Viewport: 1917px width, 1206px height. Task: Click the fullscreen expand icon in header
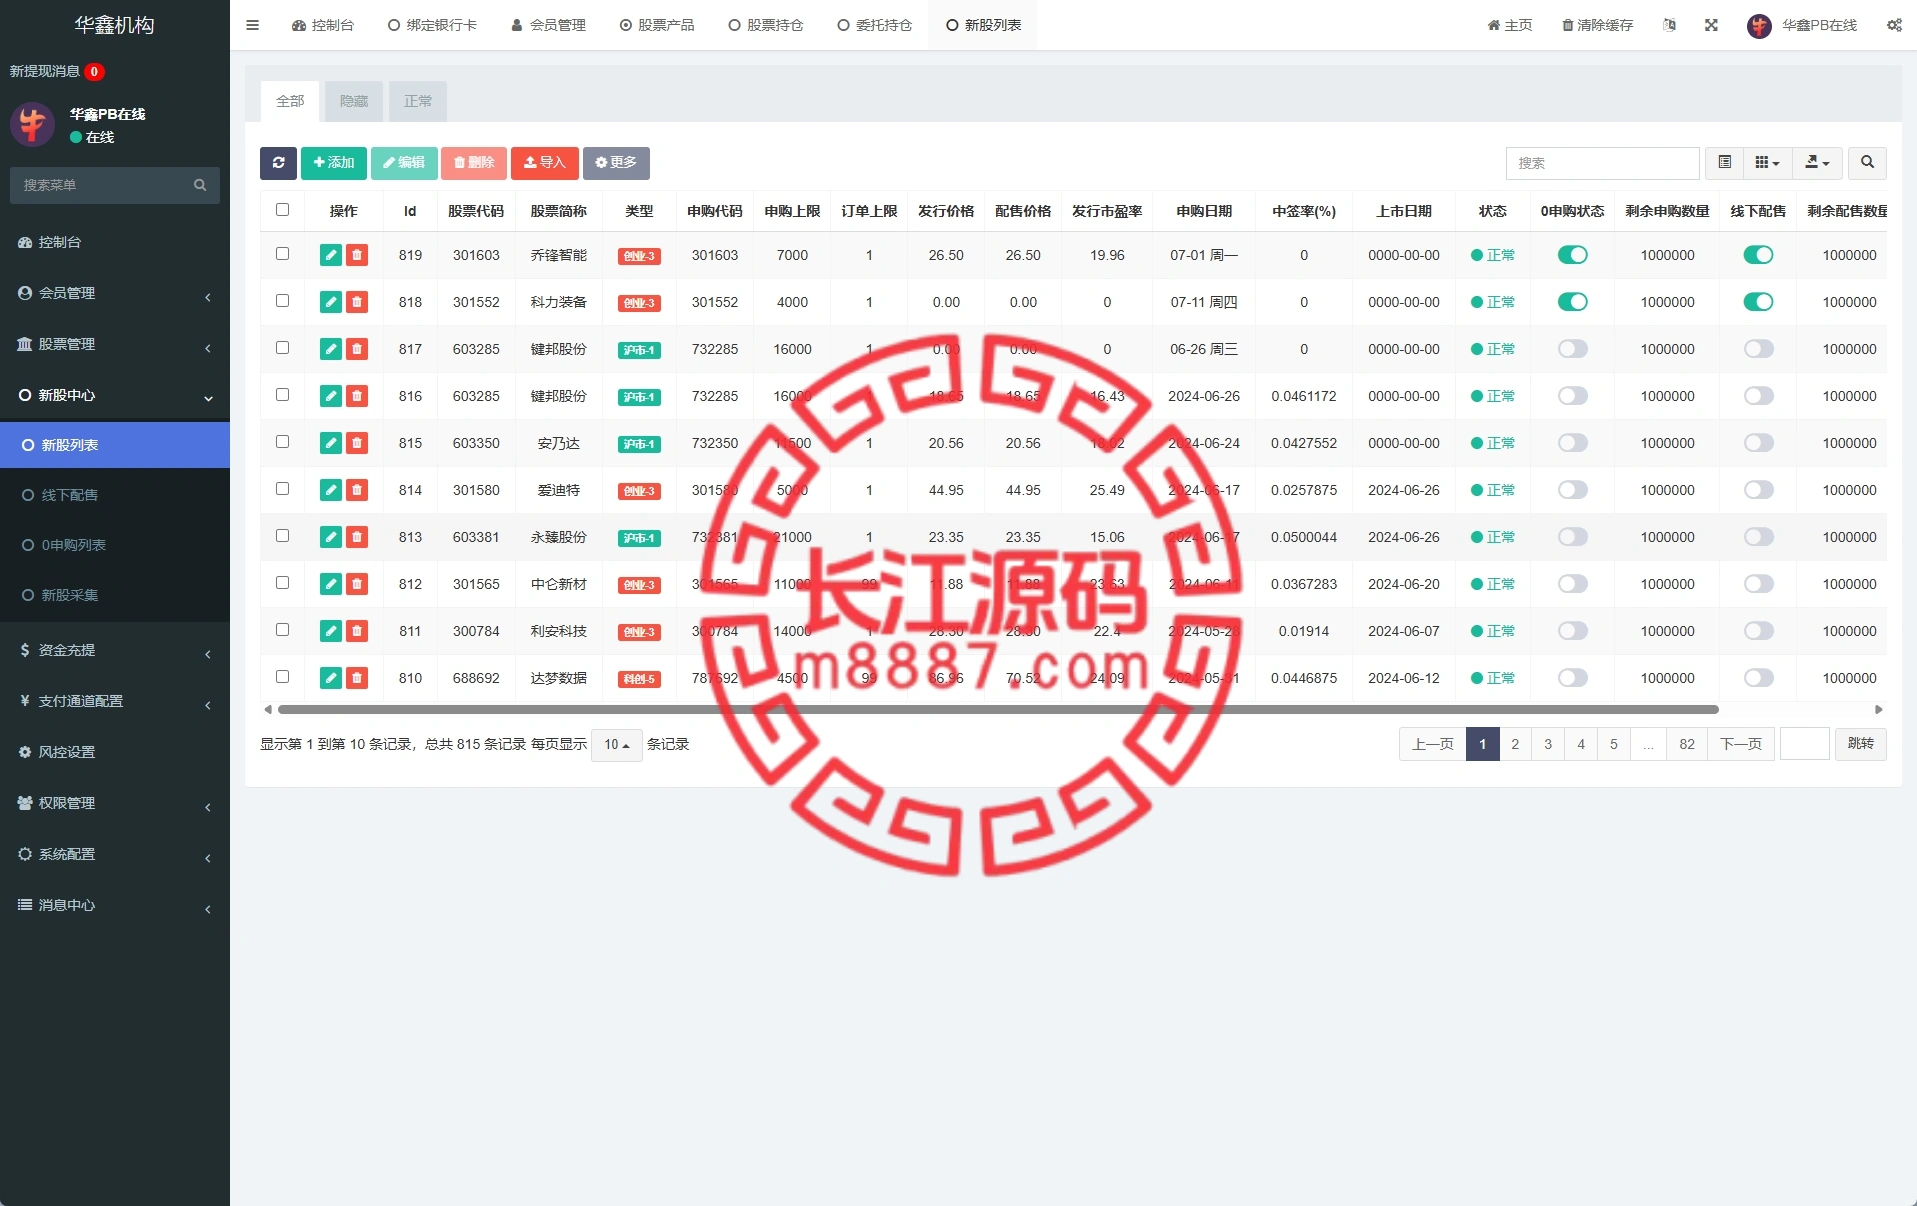coord(1711,25)
